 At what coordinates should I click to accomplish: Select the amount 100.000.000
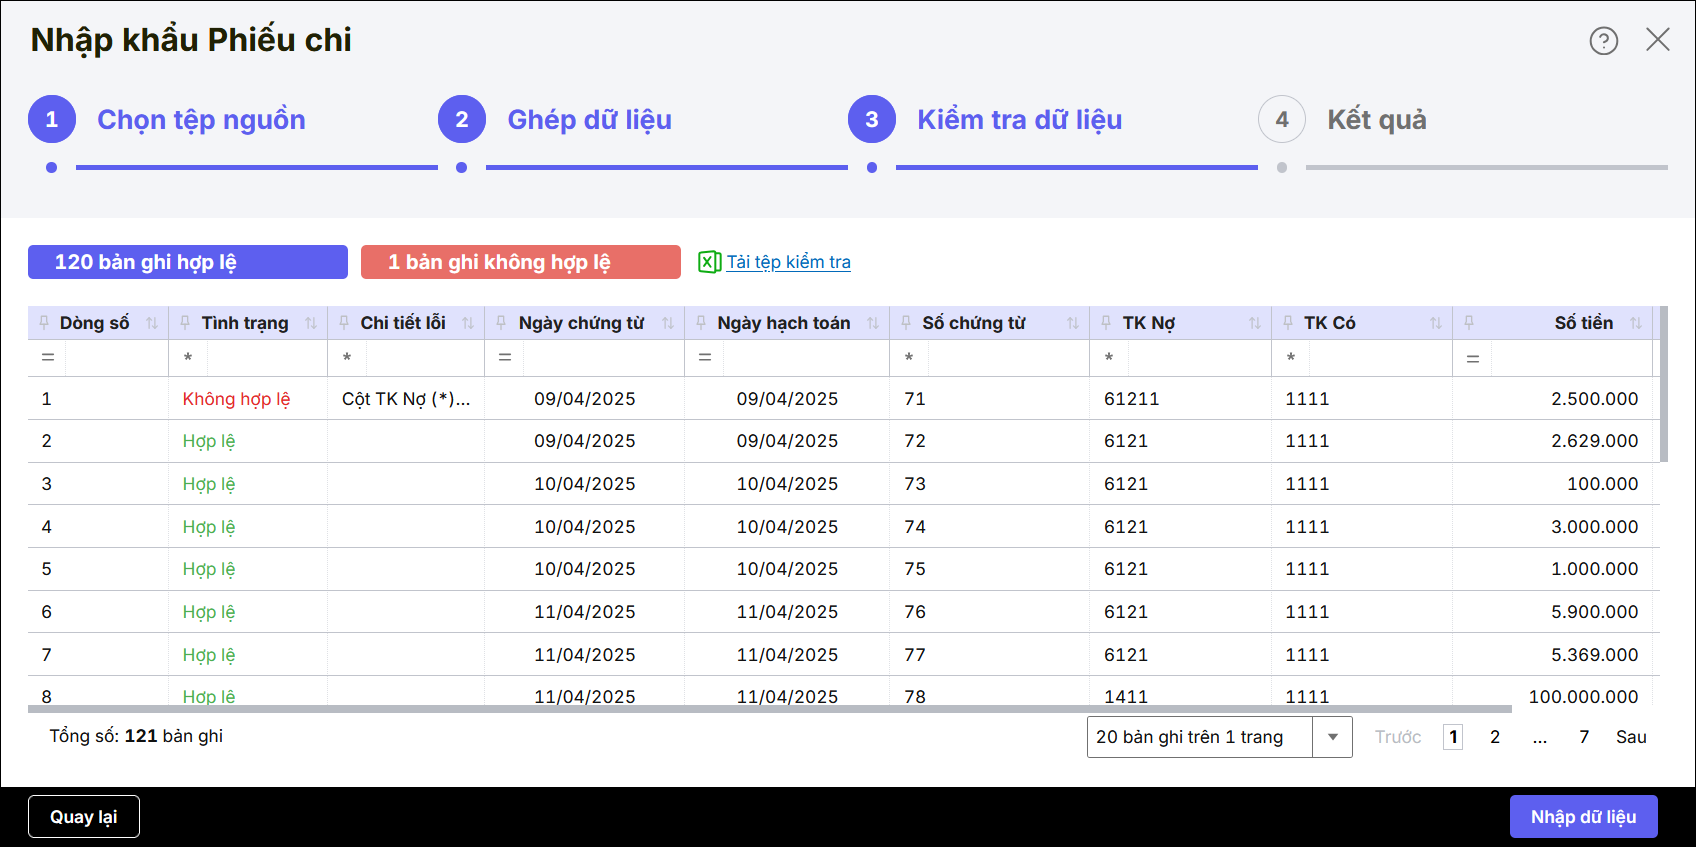click(1584, 697)
